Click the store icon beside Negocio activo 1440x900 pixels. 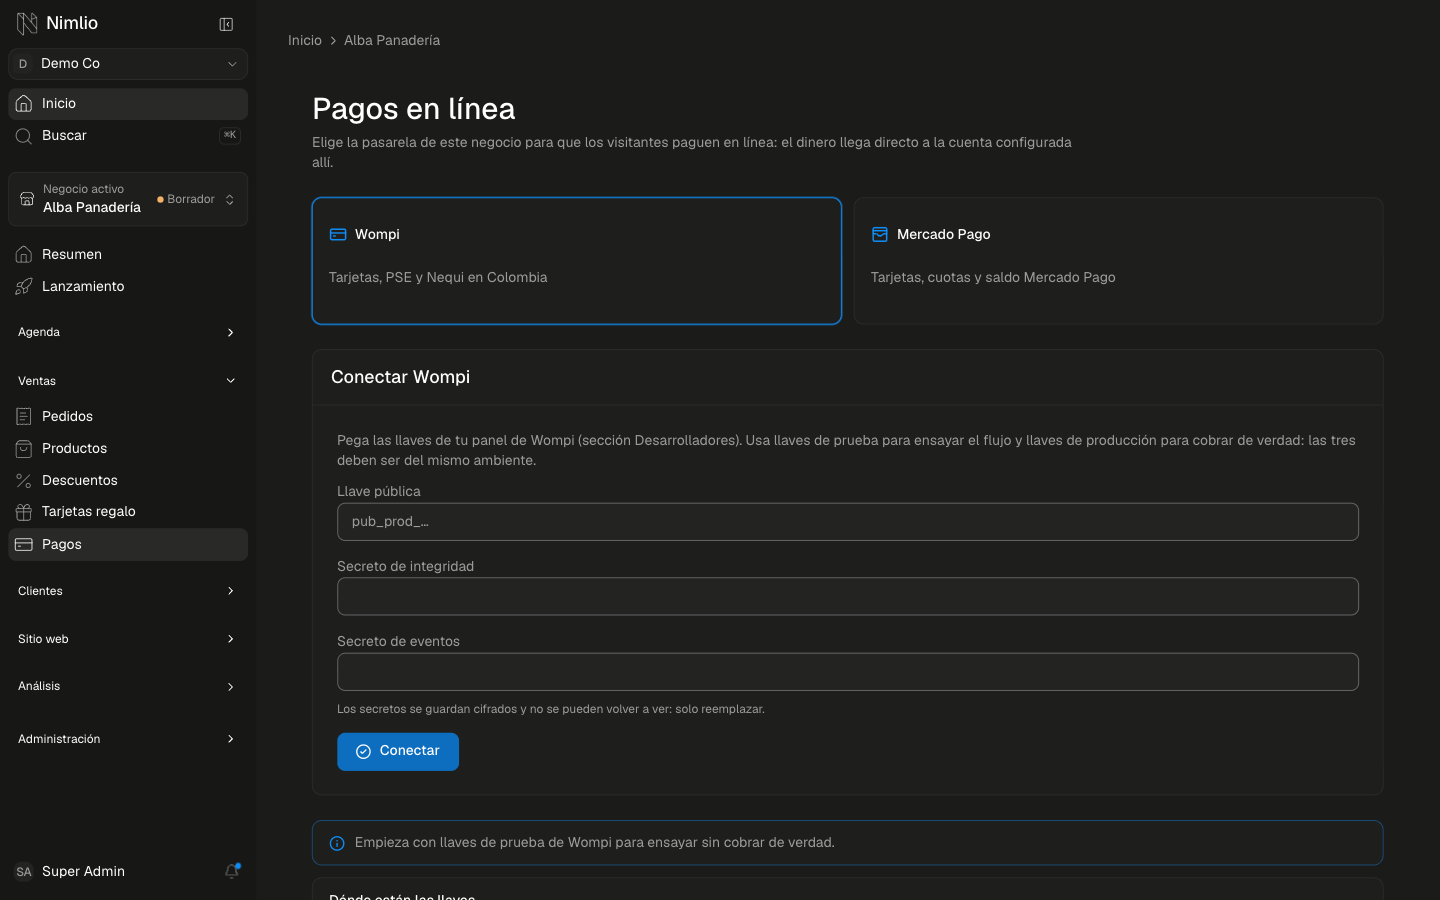27,199
